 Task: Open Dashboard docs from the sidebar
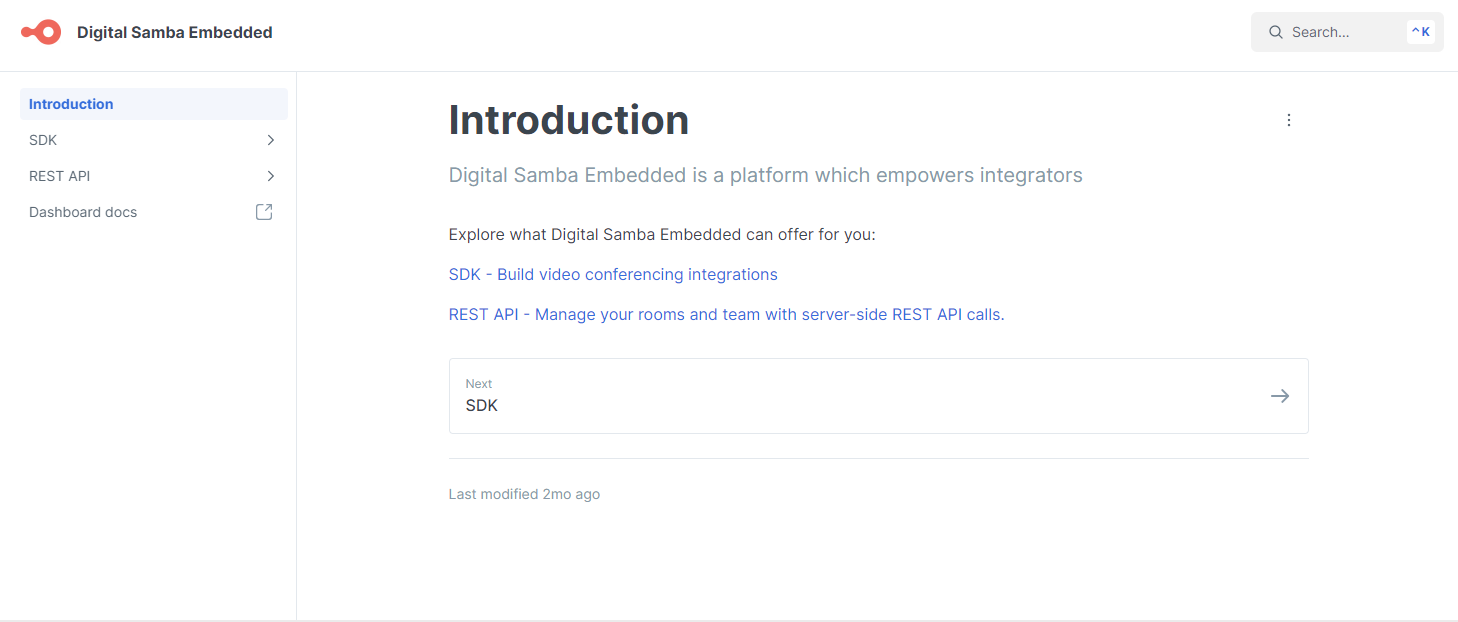83,212
